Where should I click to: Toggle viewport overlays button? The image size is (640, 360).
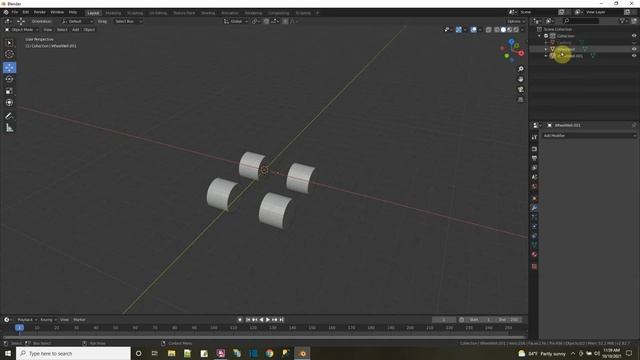[473, 30]
